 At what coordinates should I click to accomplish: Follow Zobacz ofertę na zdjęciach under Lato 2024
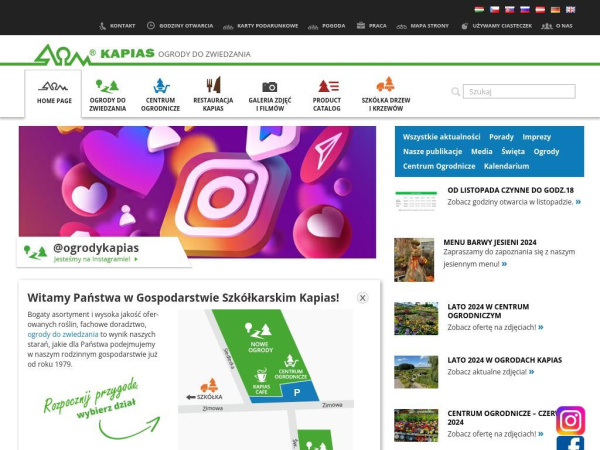click(x=495, y=328)
